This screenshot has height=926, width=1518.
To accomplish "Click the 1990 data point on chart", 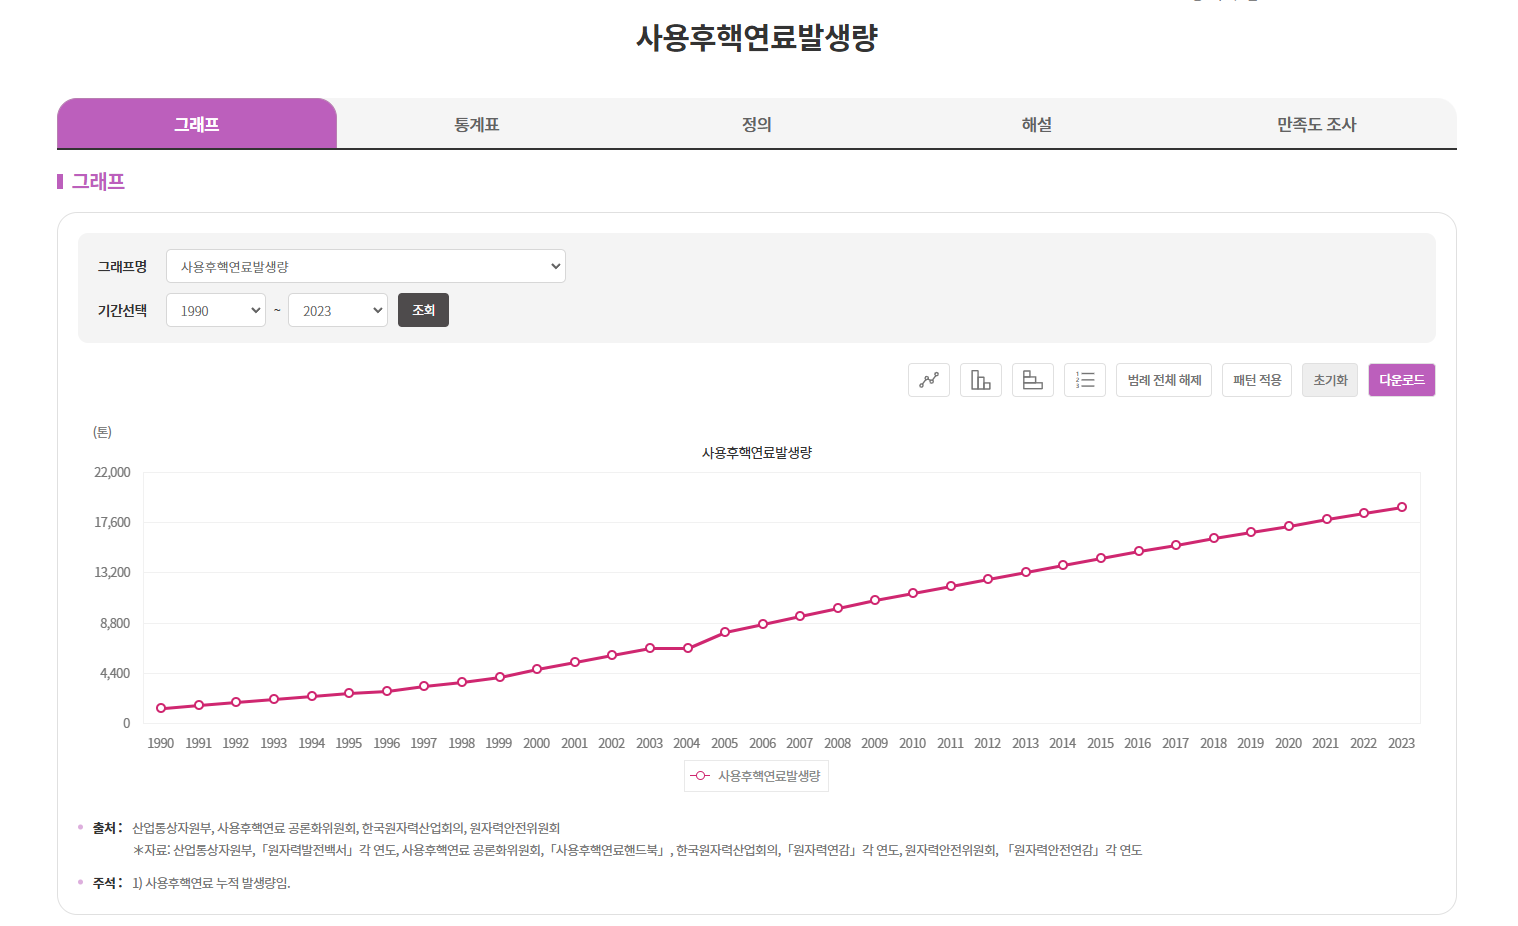I will (161, 708).
